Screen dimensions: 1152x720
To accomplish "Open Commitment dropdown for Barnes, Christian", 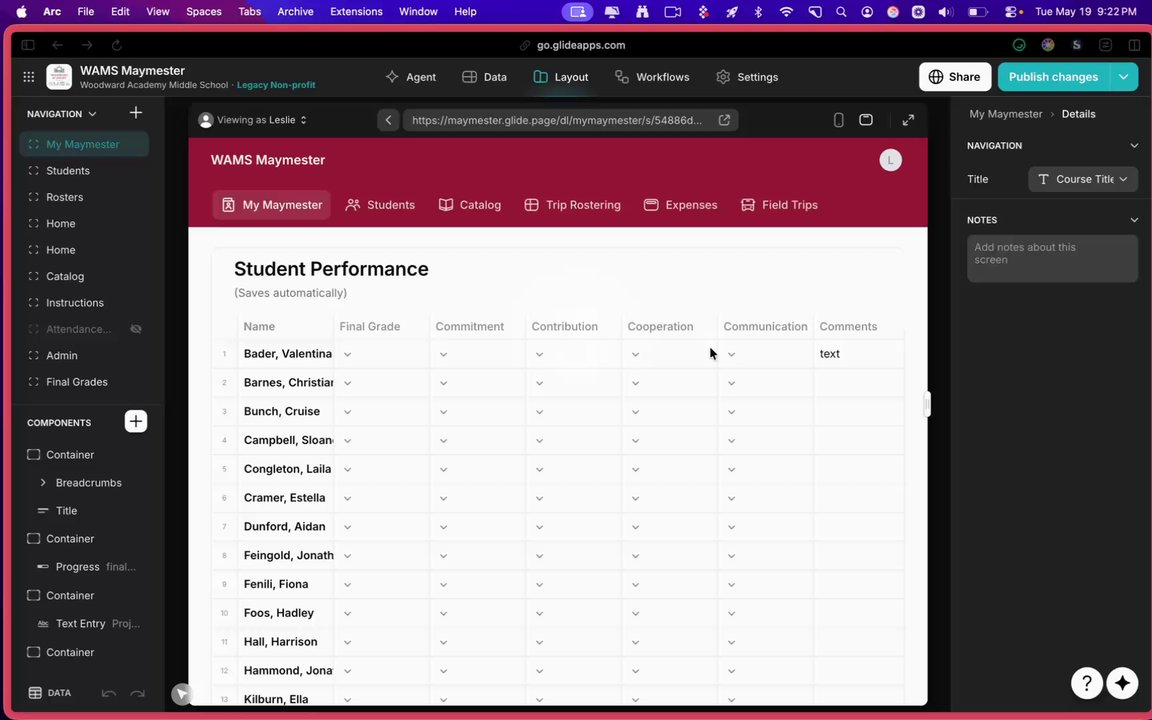I will 443,383.
